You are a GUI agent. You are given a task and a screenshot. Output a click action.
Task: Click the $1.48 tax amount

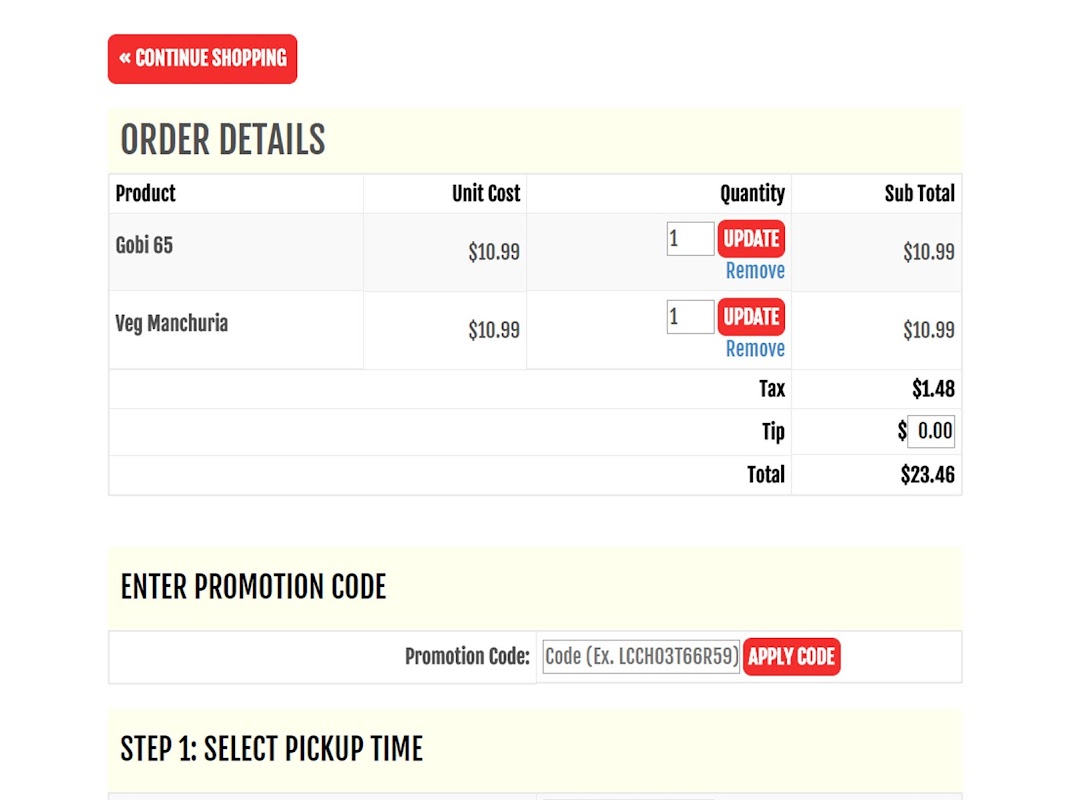pos(933,389)
